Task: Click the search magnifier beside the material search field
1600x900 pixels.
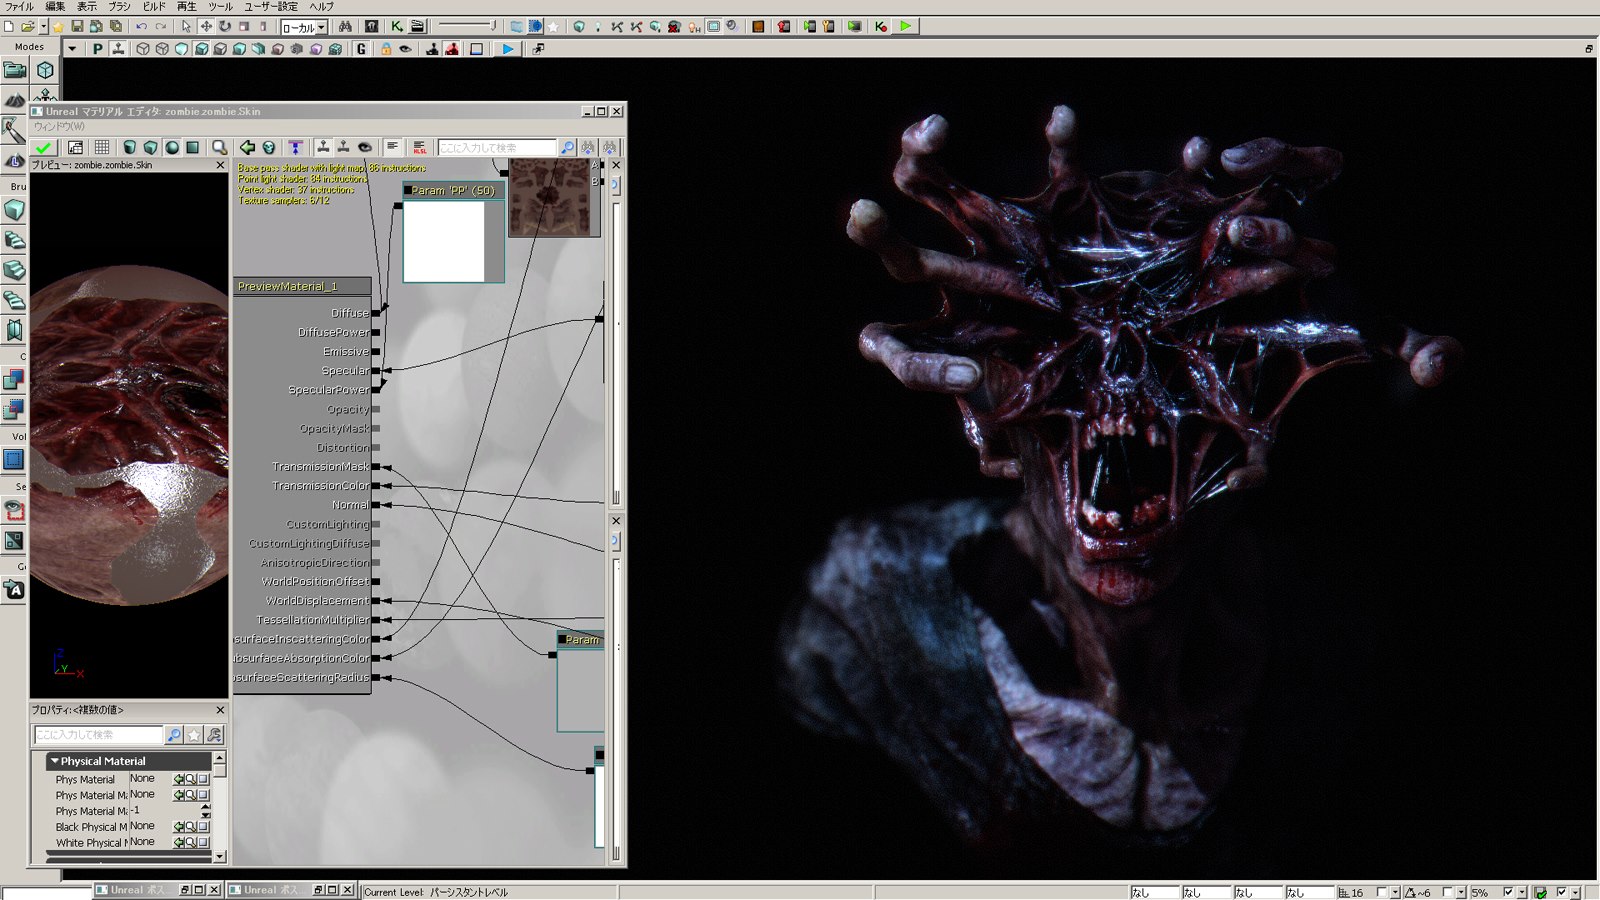Action: tap(567, 148)
